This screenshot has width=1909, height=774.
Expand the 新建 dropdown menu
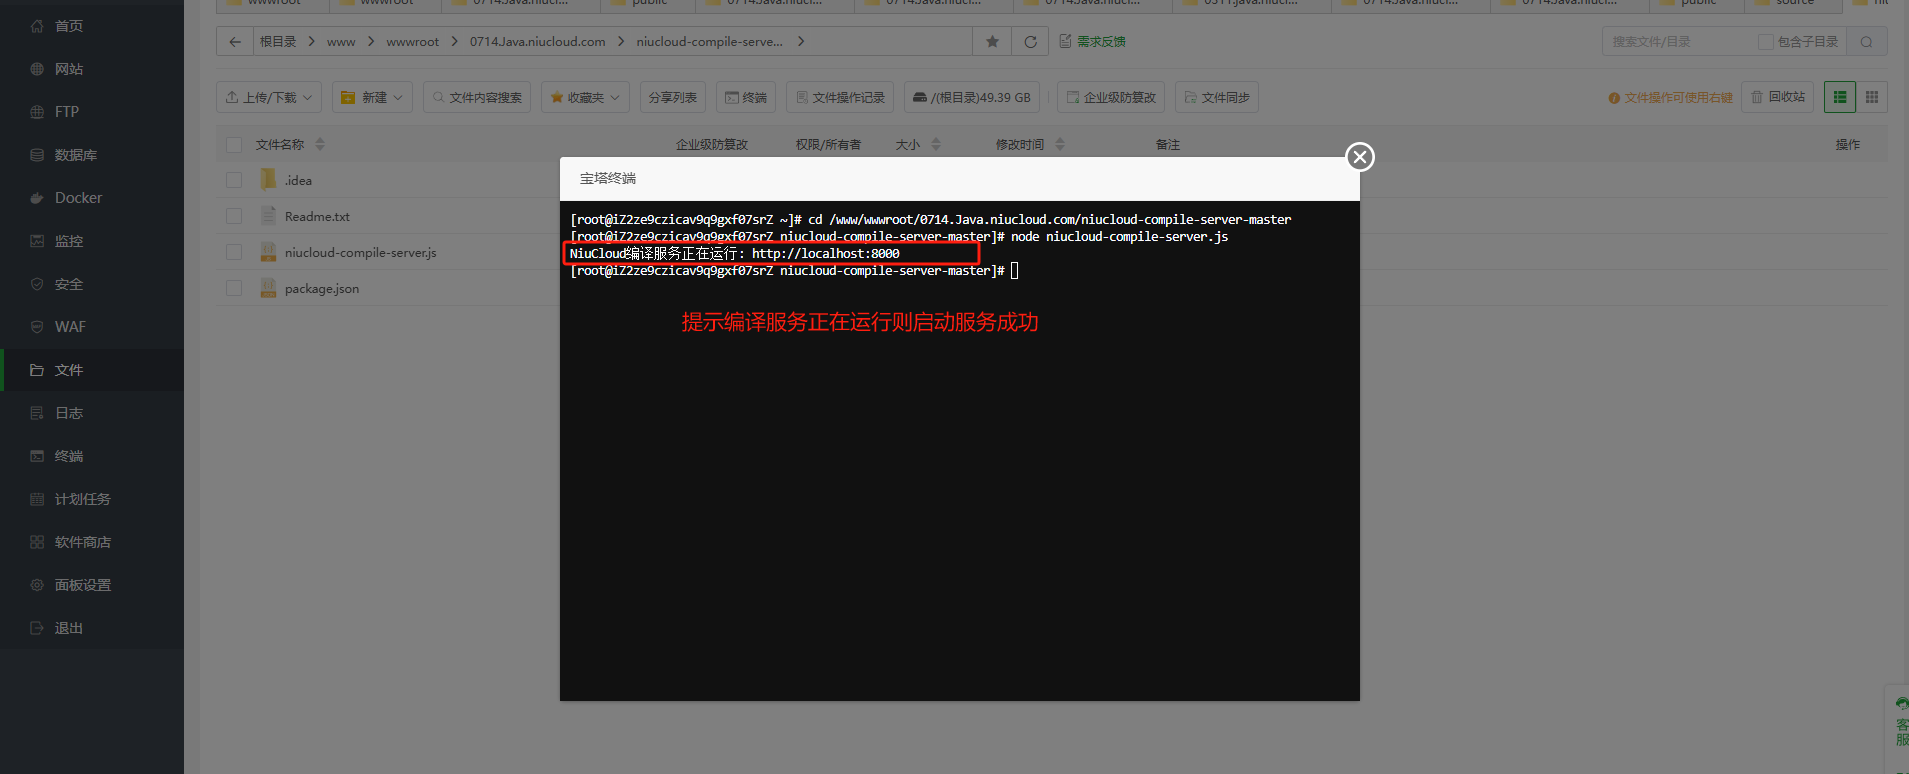372,97
